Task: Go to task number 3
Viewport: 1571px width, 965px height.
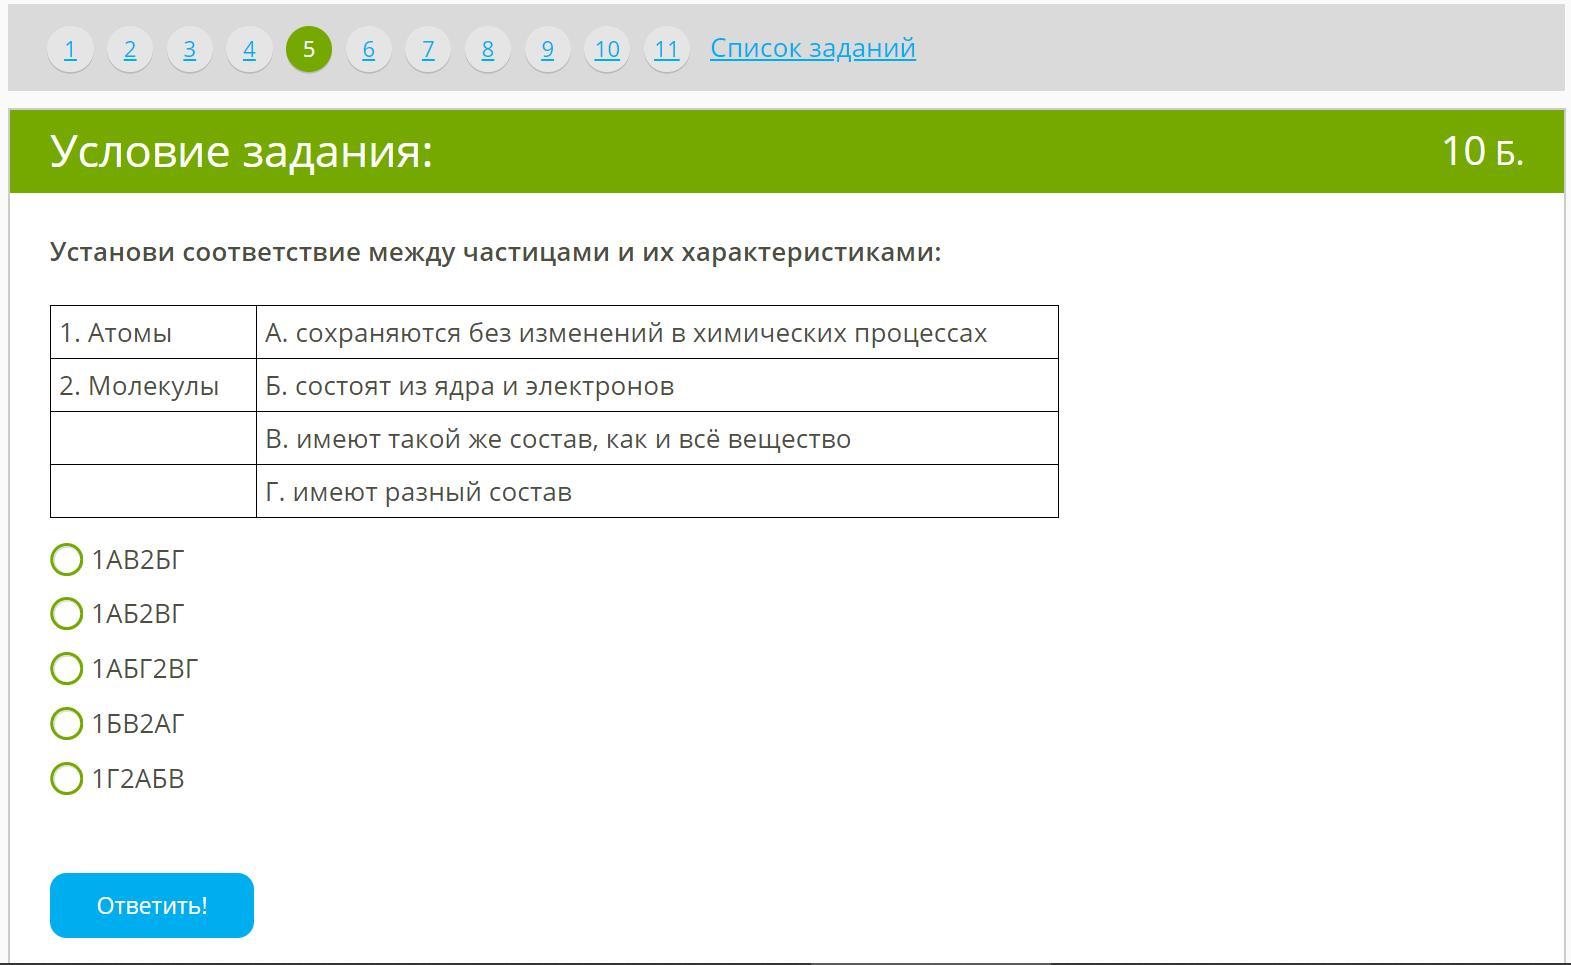Action: (x=189, y=49)
